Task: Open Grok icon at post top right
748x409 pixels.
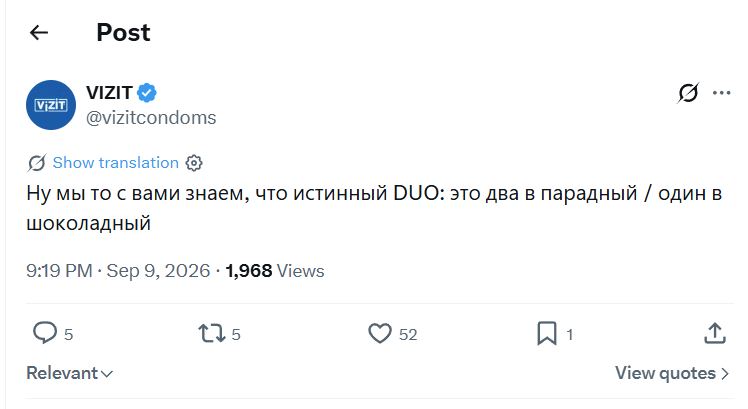Action: point(688,93)
